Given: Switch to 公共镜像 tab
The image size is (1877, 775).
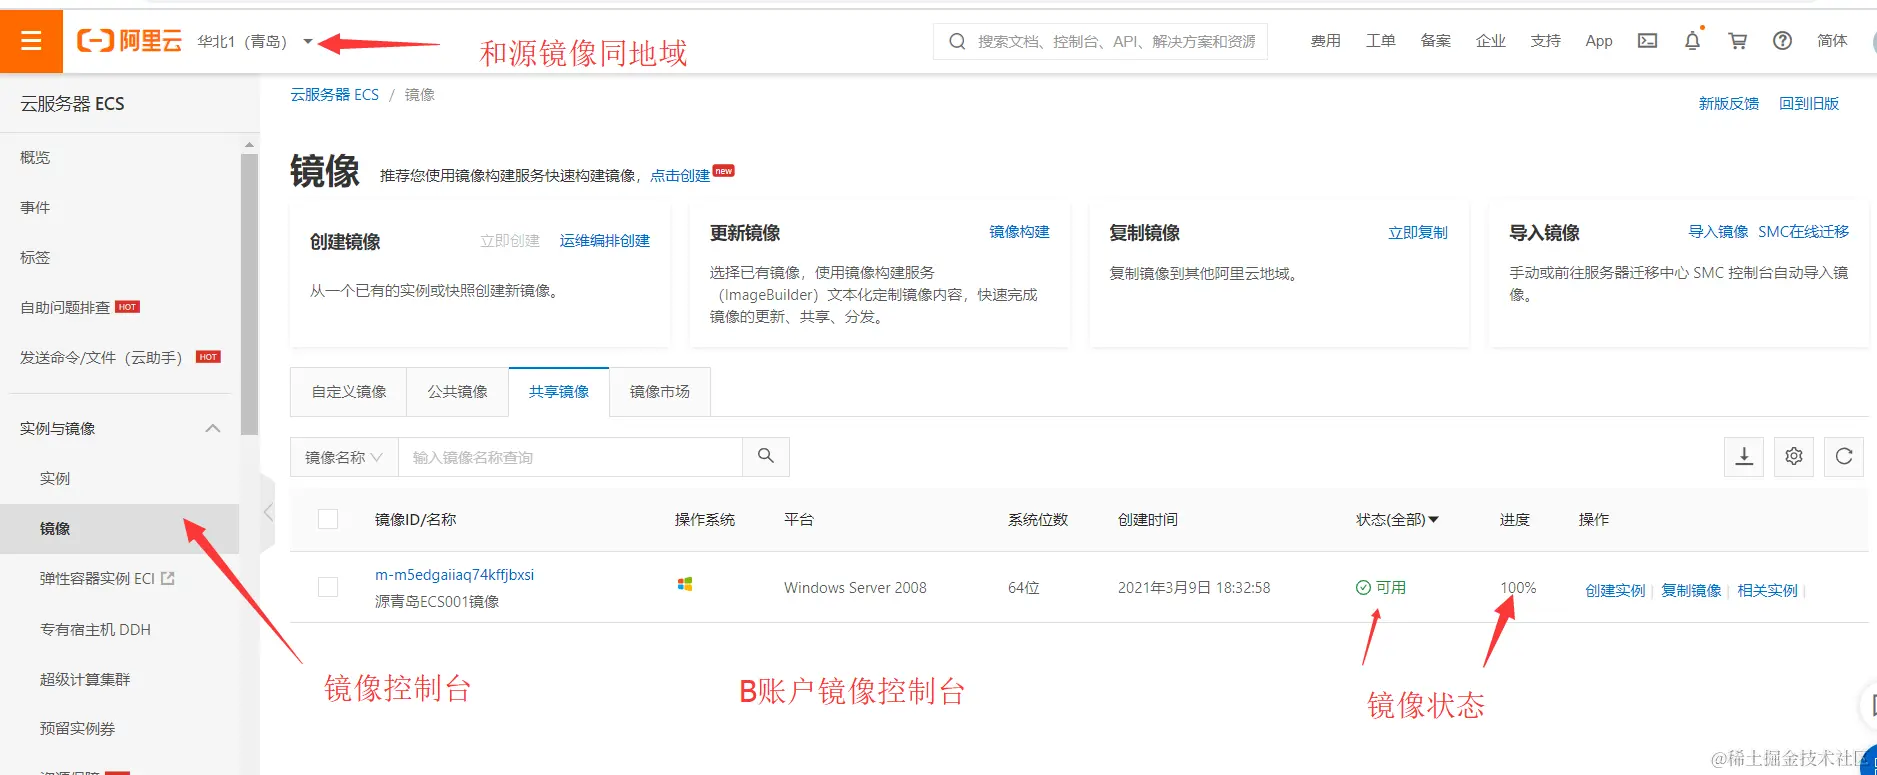Looking at the screenshot, I should point(458,392).
